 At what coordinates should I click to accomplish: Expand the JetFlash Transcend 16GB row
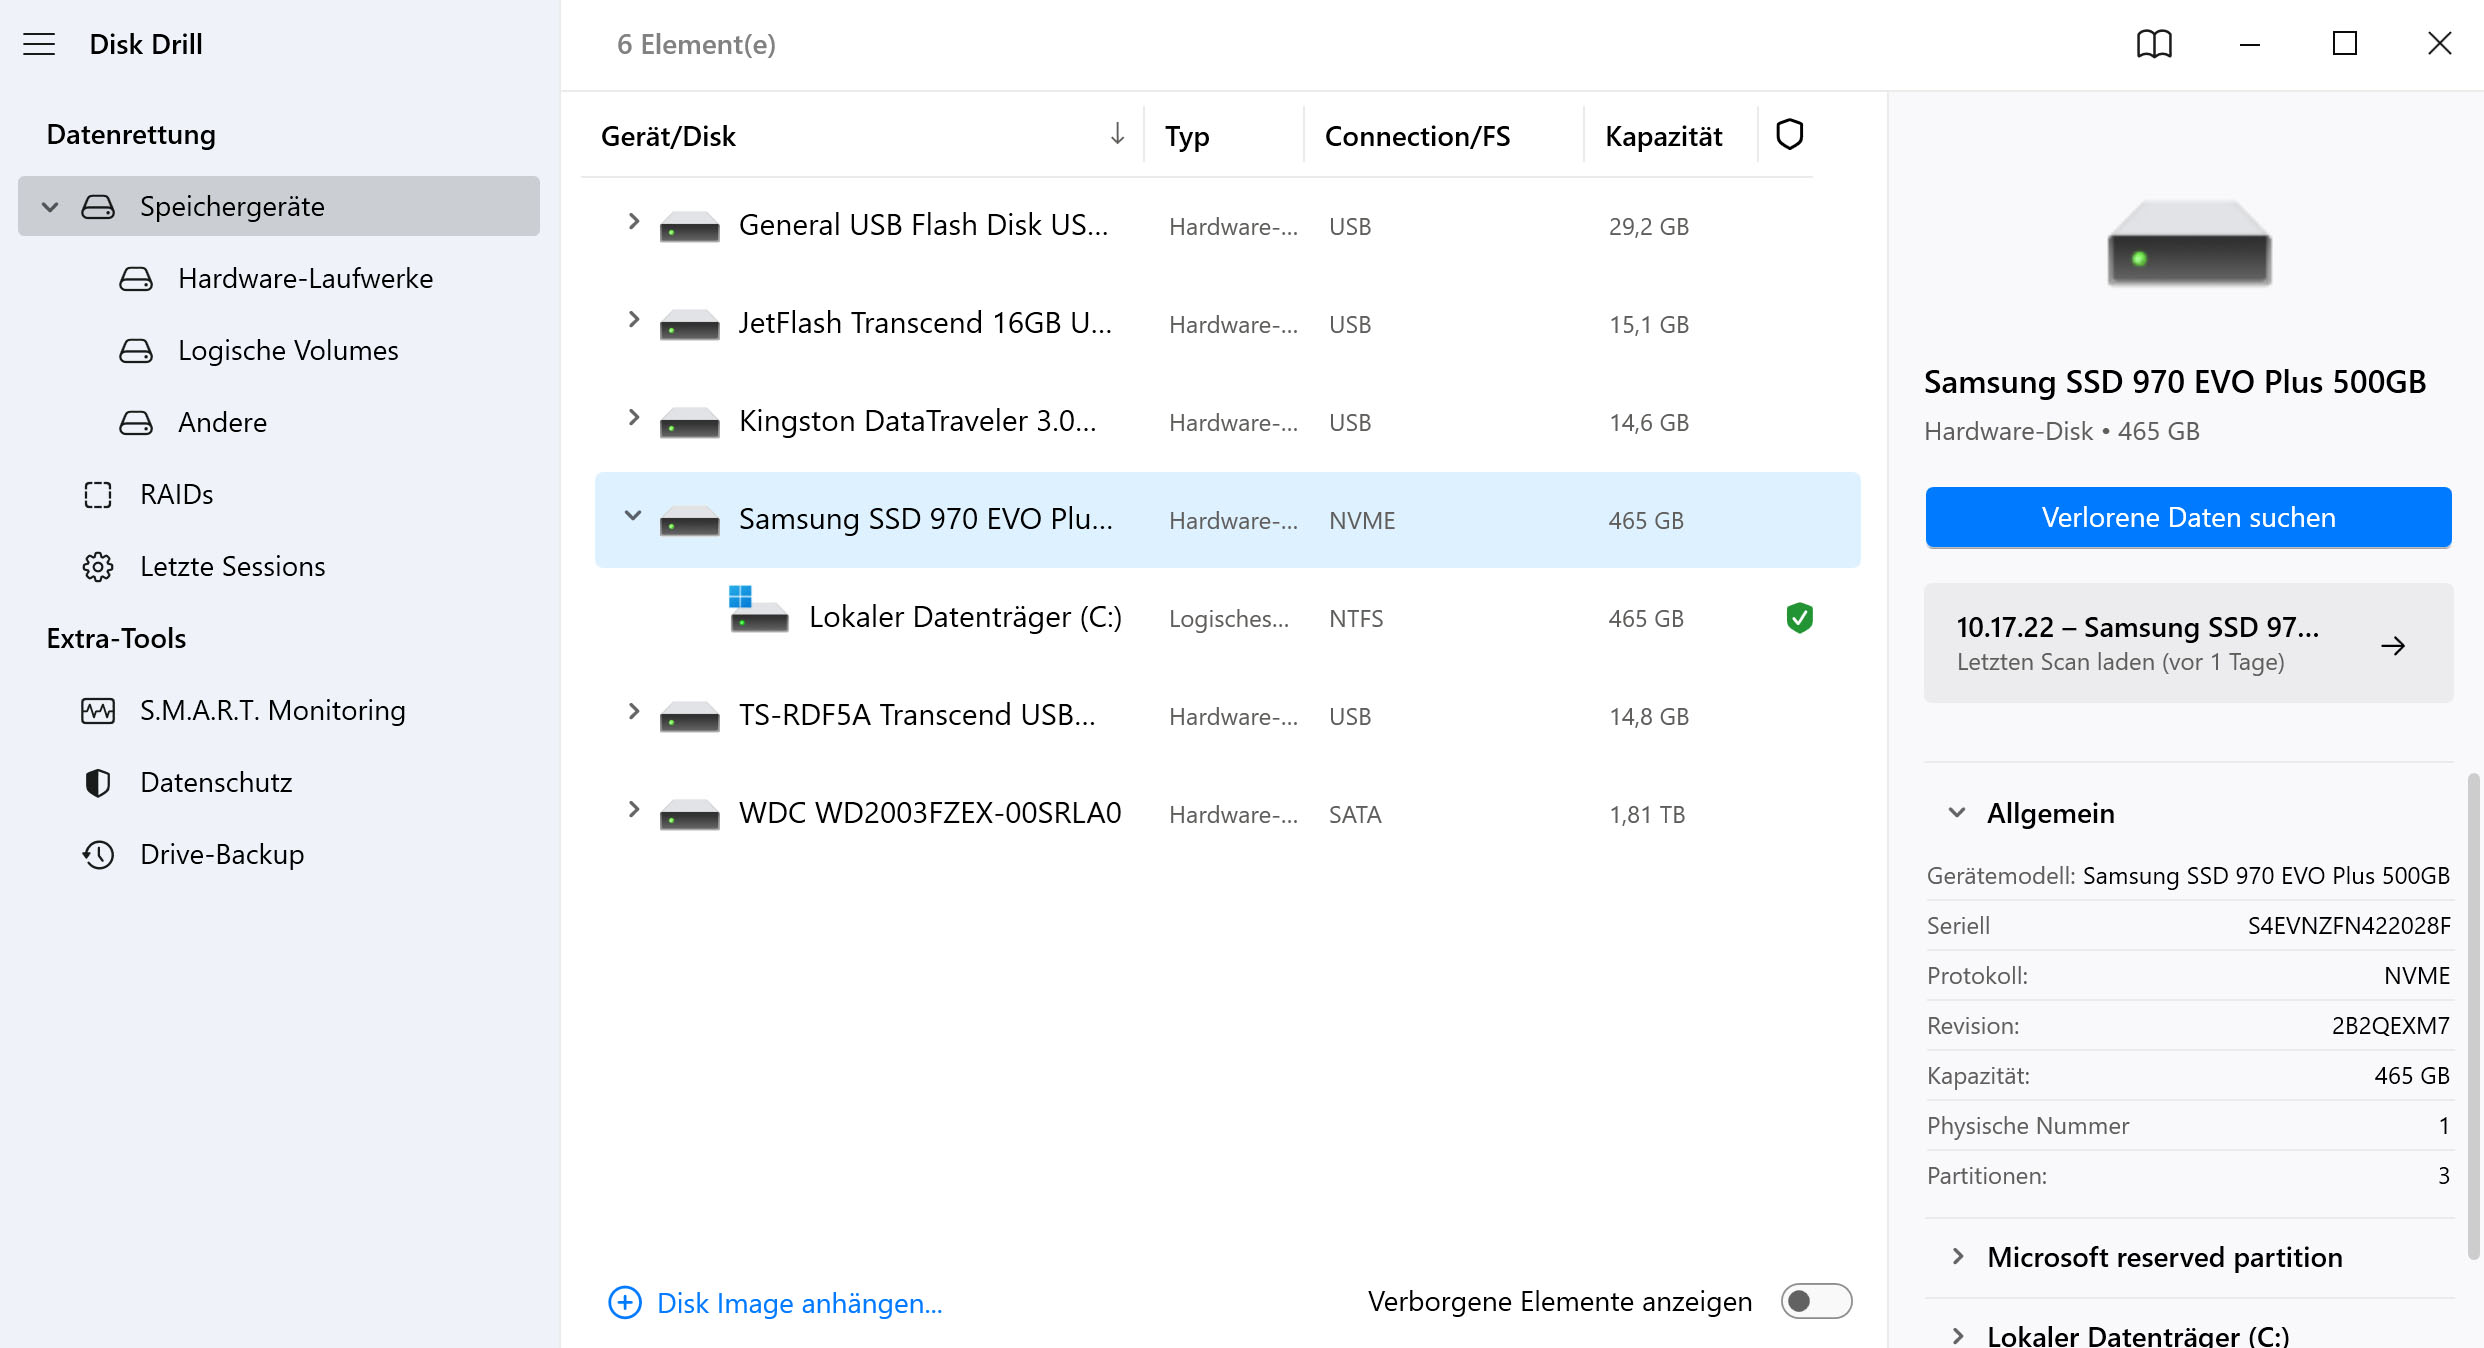[x=633, y=319]
